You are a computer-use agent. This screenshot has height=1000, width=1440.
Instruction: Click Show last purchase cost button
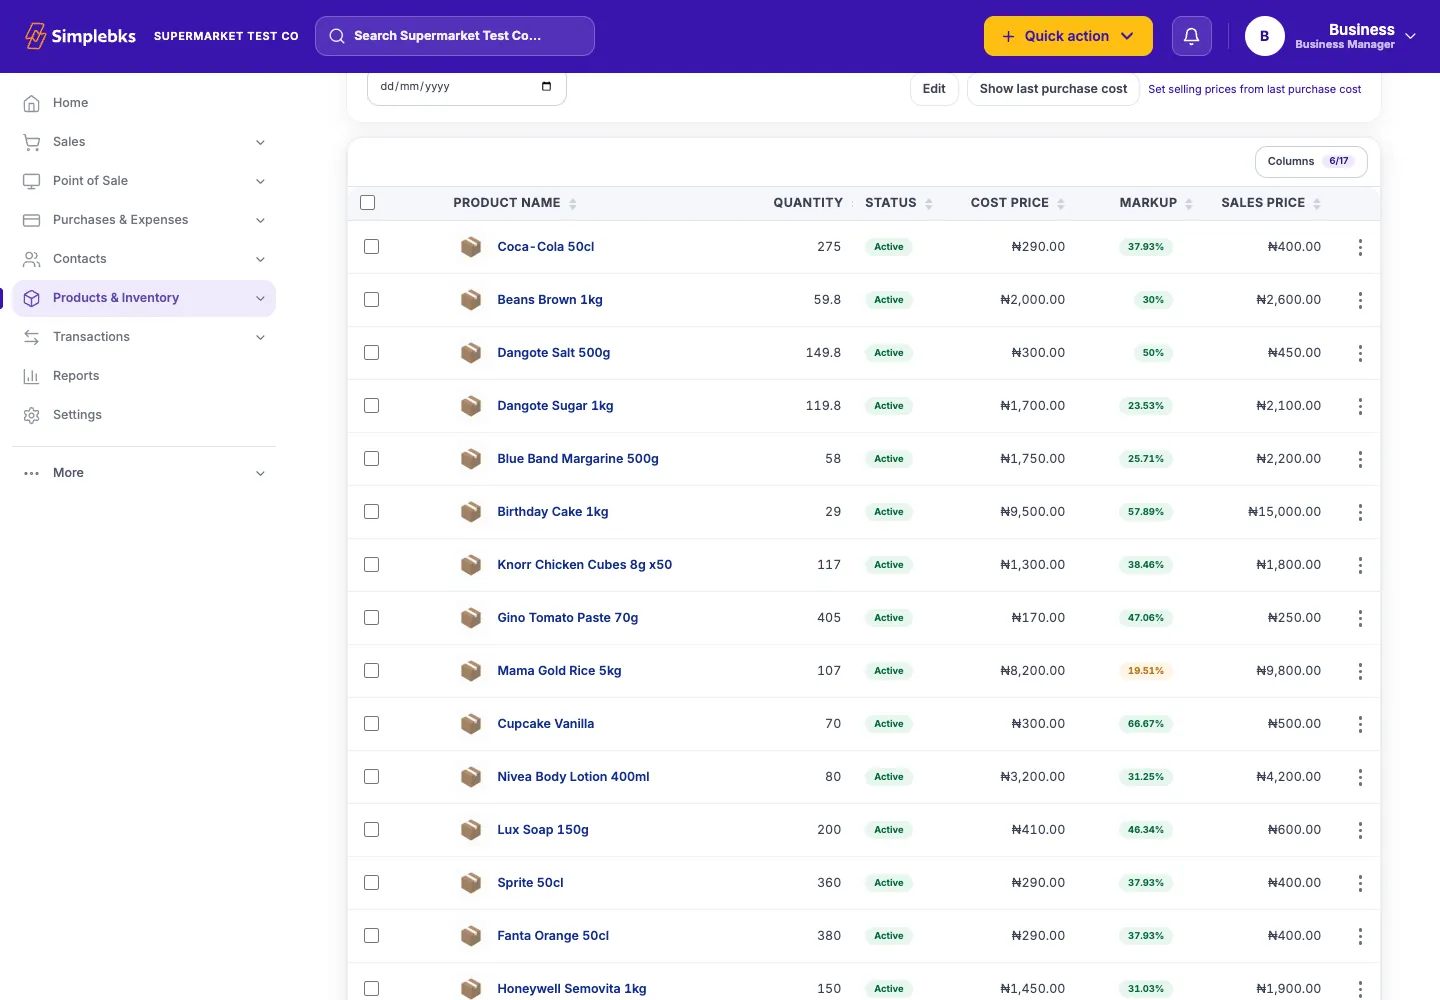coord(1053,89)
